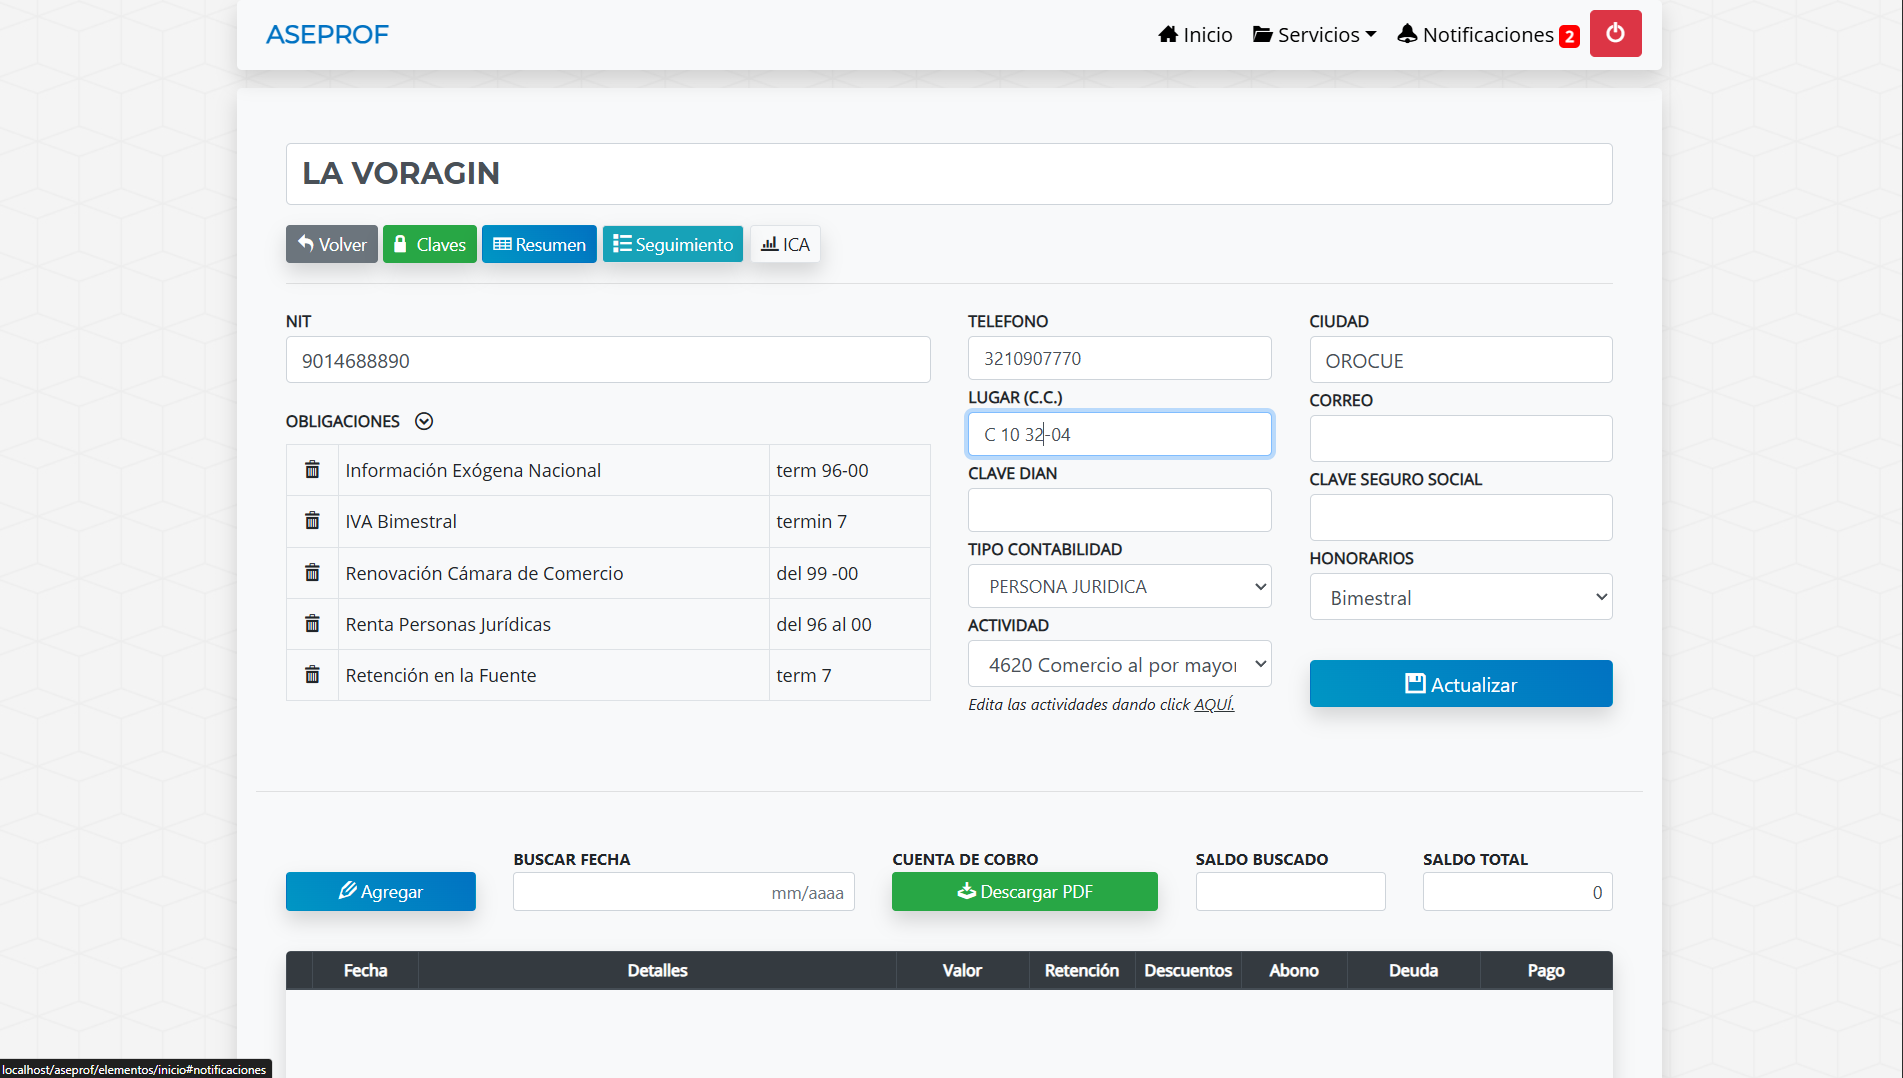Viewport: 1903px width, 1078px height.
Task: Click trash icon for IVA Bimestral
Action: (312, 521)
